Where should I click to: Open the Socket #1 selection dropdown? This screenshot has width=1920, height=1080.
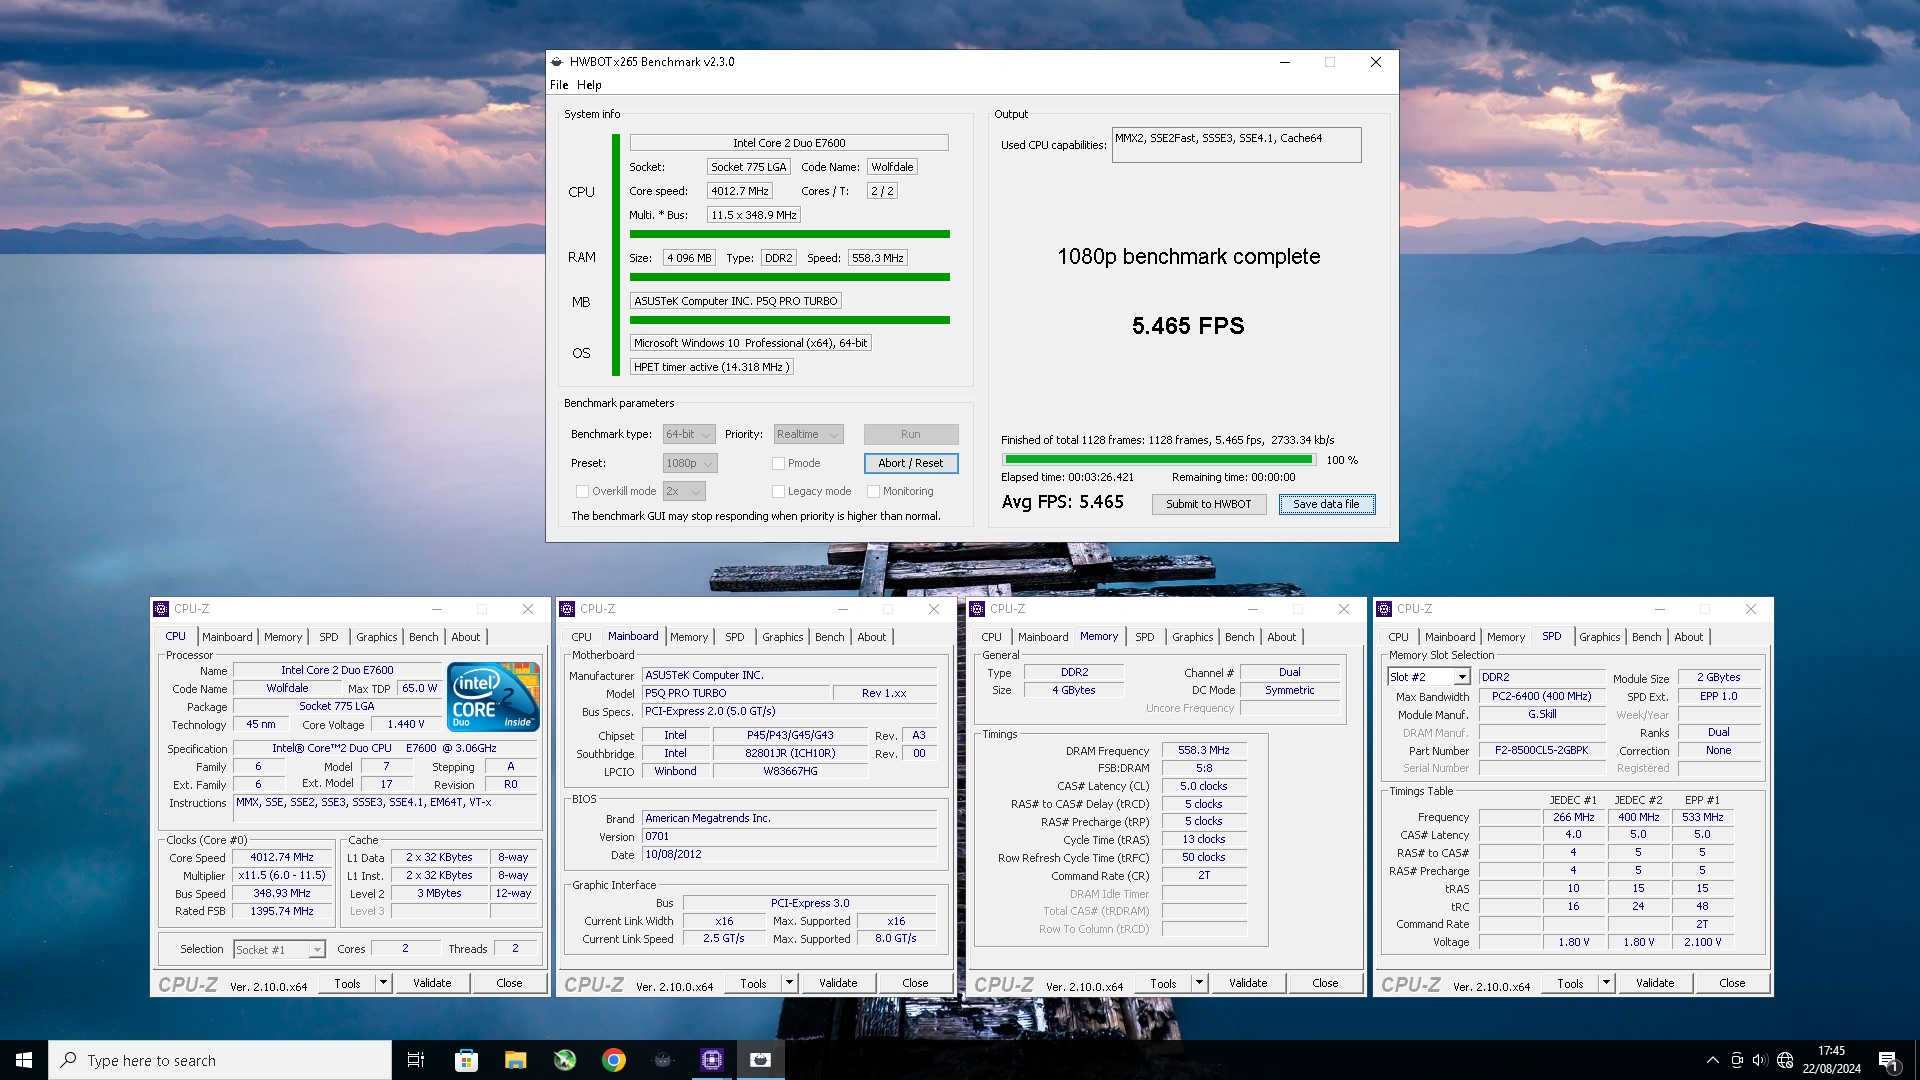point(279,950)
